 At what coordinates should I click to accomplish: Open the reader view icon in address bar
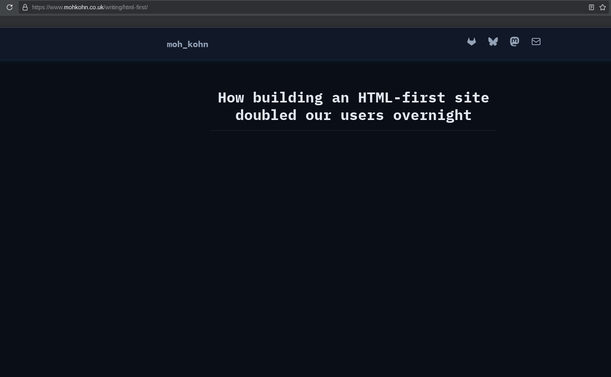[591, 7]
